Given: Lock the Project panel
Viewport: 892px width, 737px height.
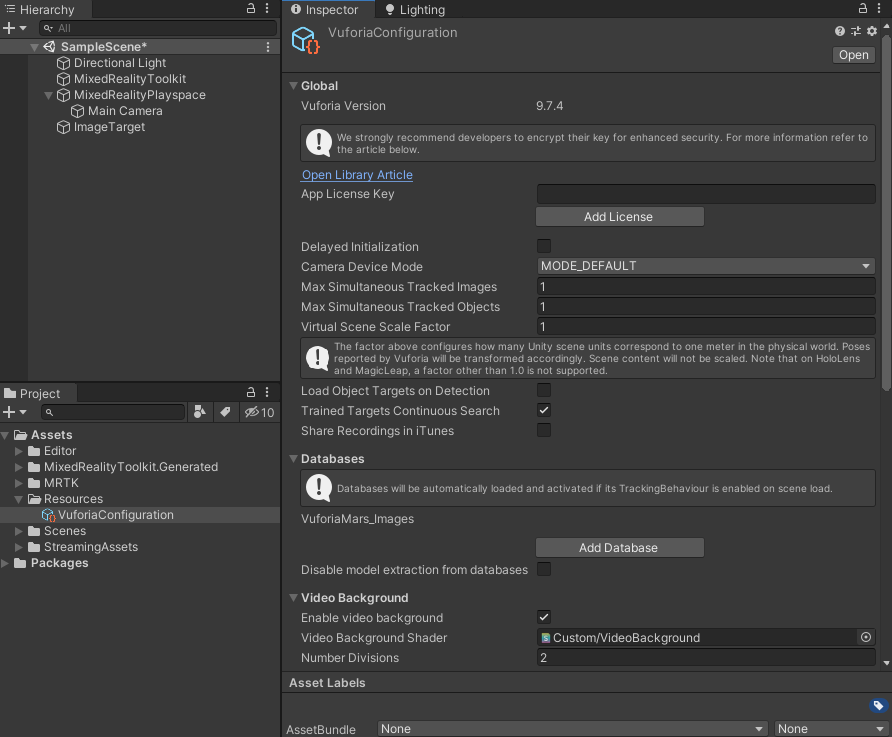Looking at the screenshot, I should click(x=251, y=392).
